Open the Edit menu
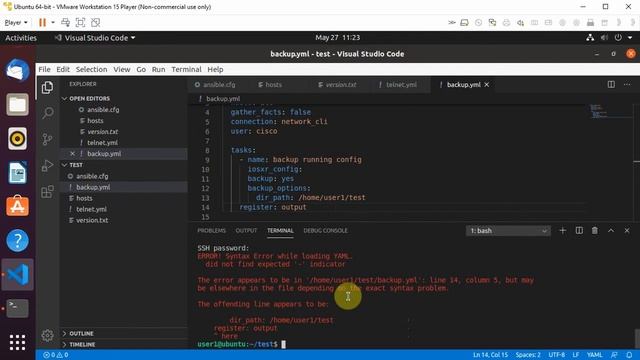640x360 pixels. point(63,69)
